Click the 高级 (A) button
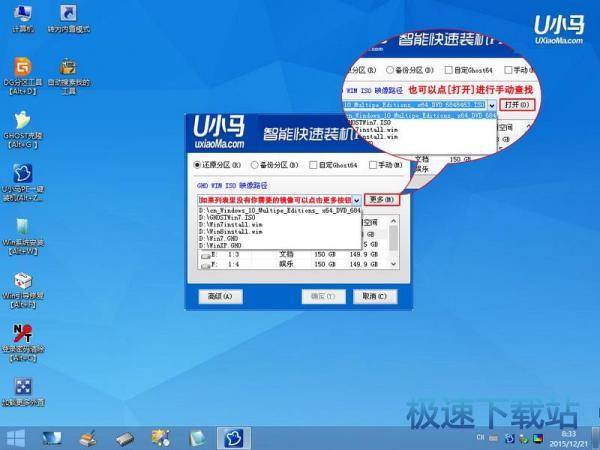The height and width of the screenshot is (450, 600). pos(220,296)
